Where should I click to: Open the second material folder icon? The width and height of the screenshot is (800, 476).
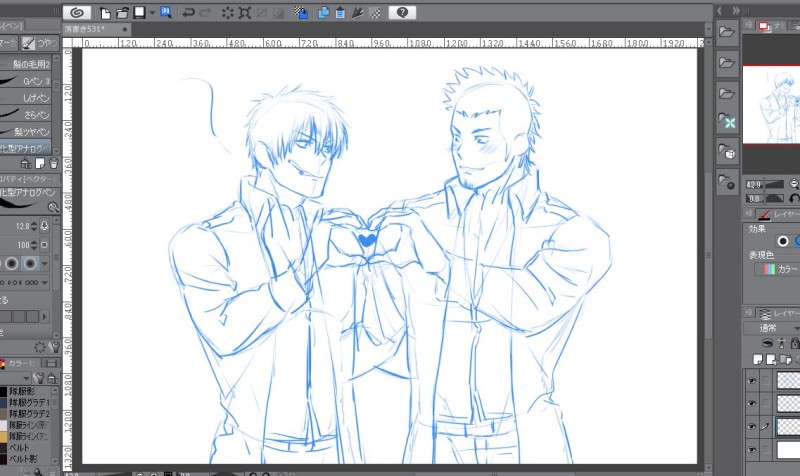pos(727,63)
